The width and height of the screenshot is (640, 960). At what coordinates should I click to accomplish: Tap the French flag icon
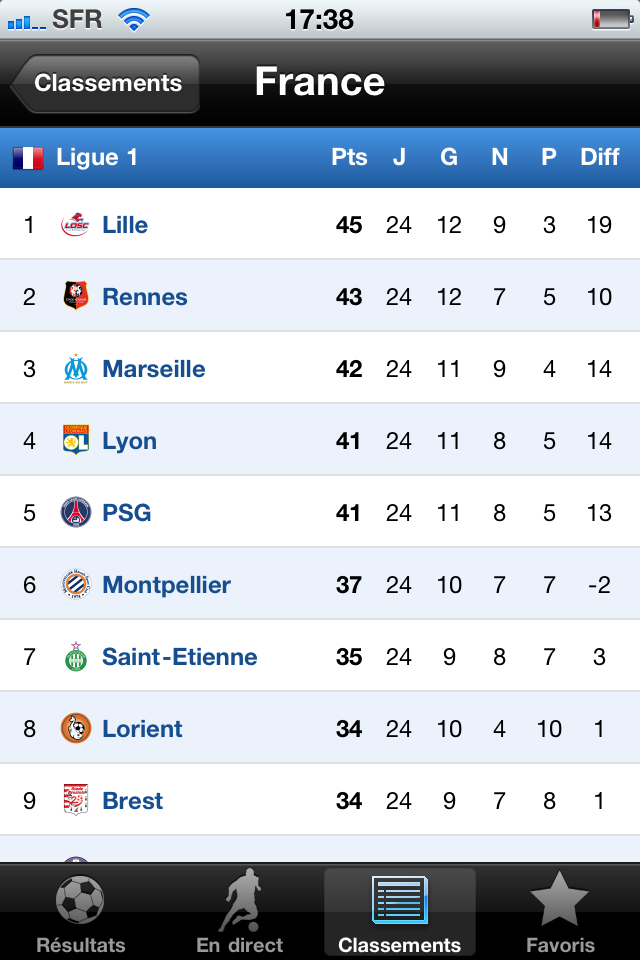pos(28,158)
